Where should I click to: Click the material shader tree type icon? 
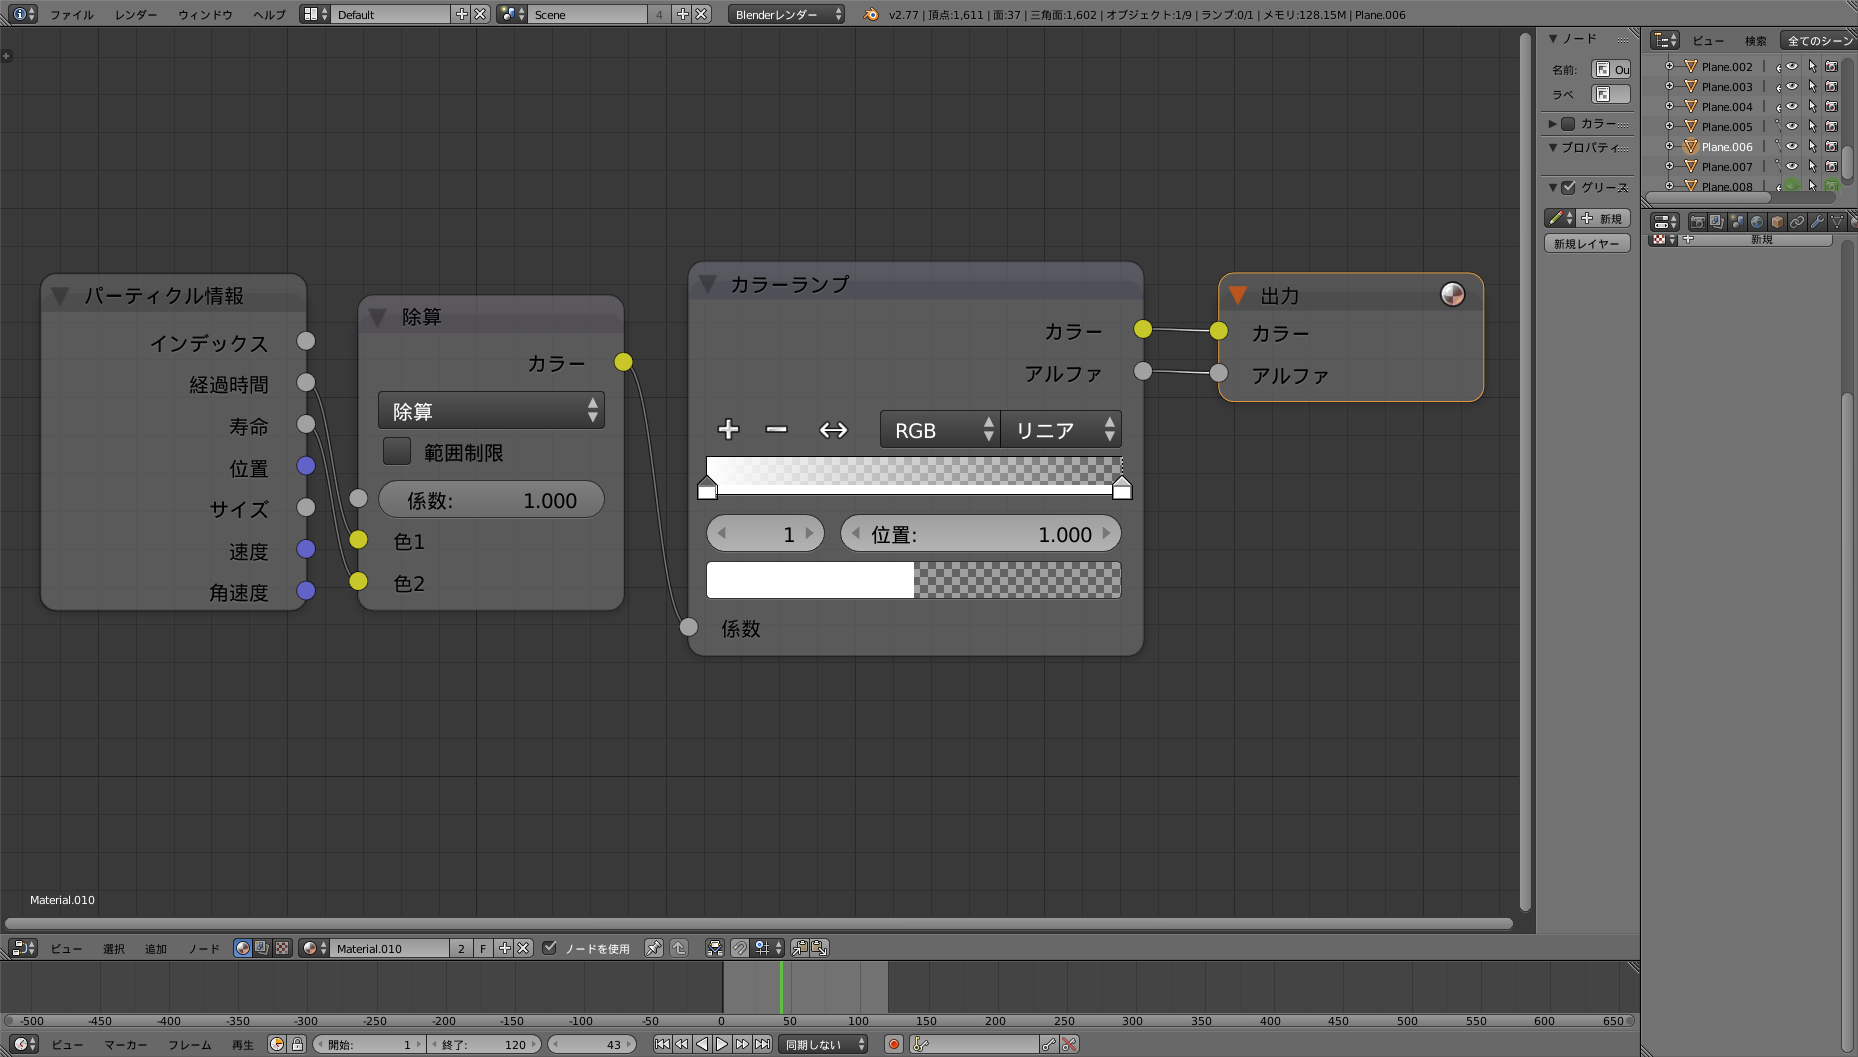point(242,948)
